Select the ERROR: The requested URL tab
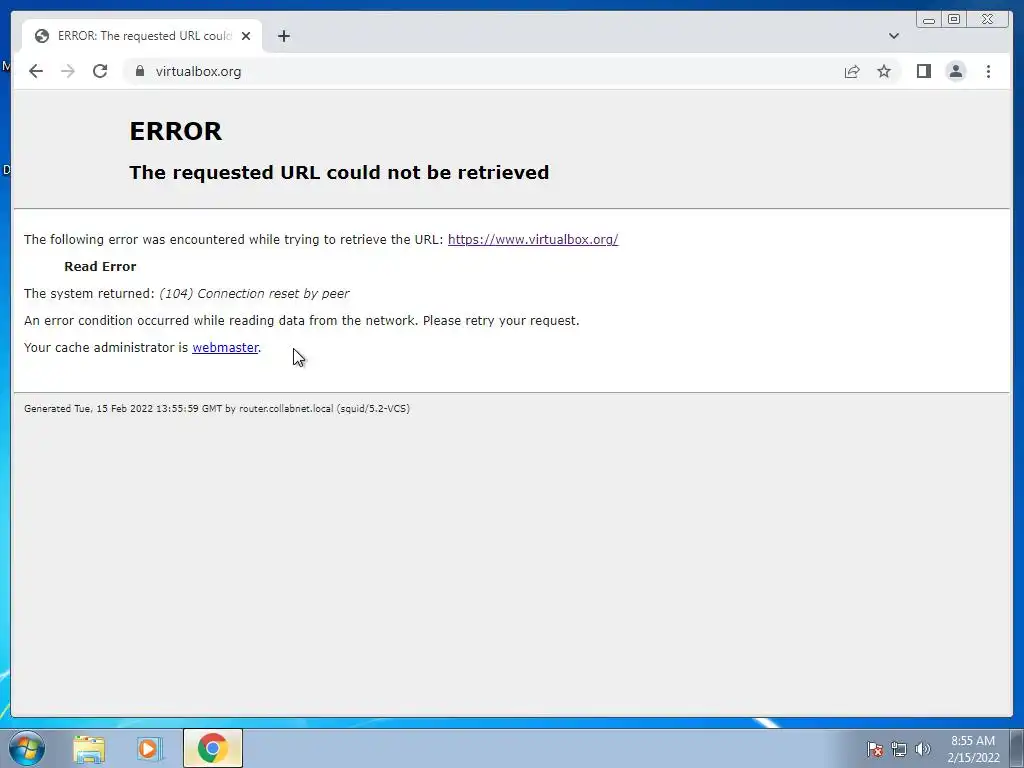Viewport: 1024px width, 768px height. [142, 36]
